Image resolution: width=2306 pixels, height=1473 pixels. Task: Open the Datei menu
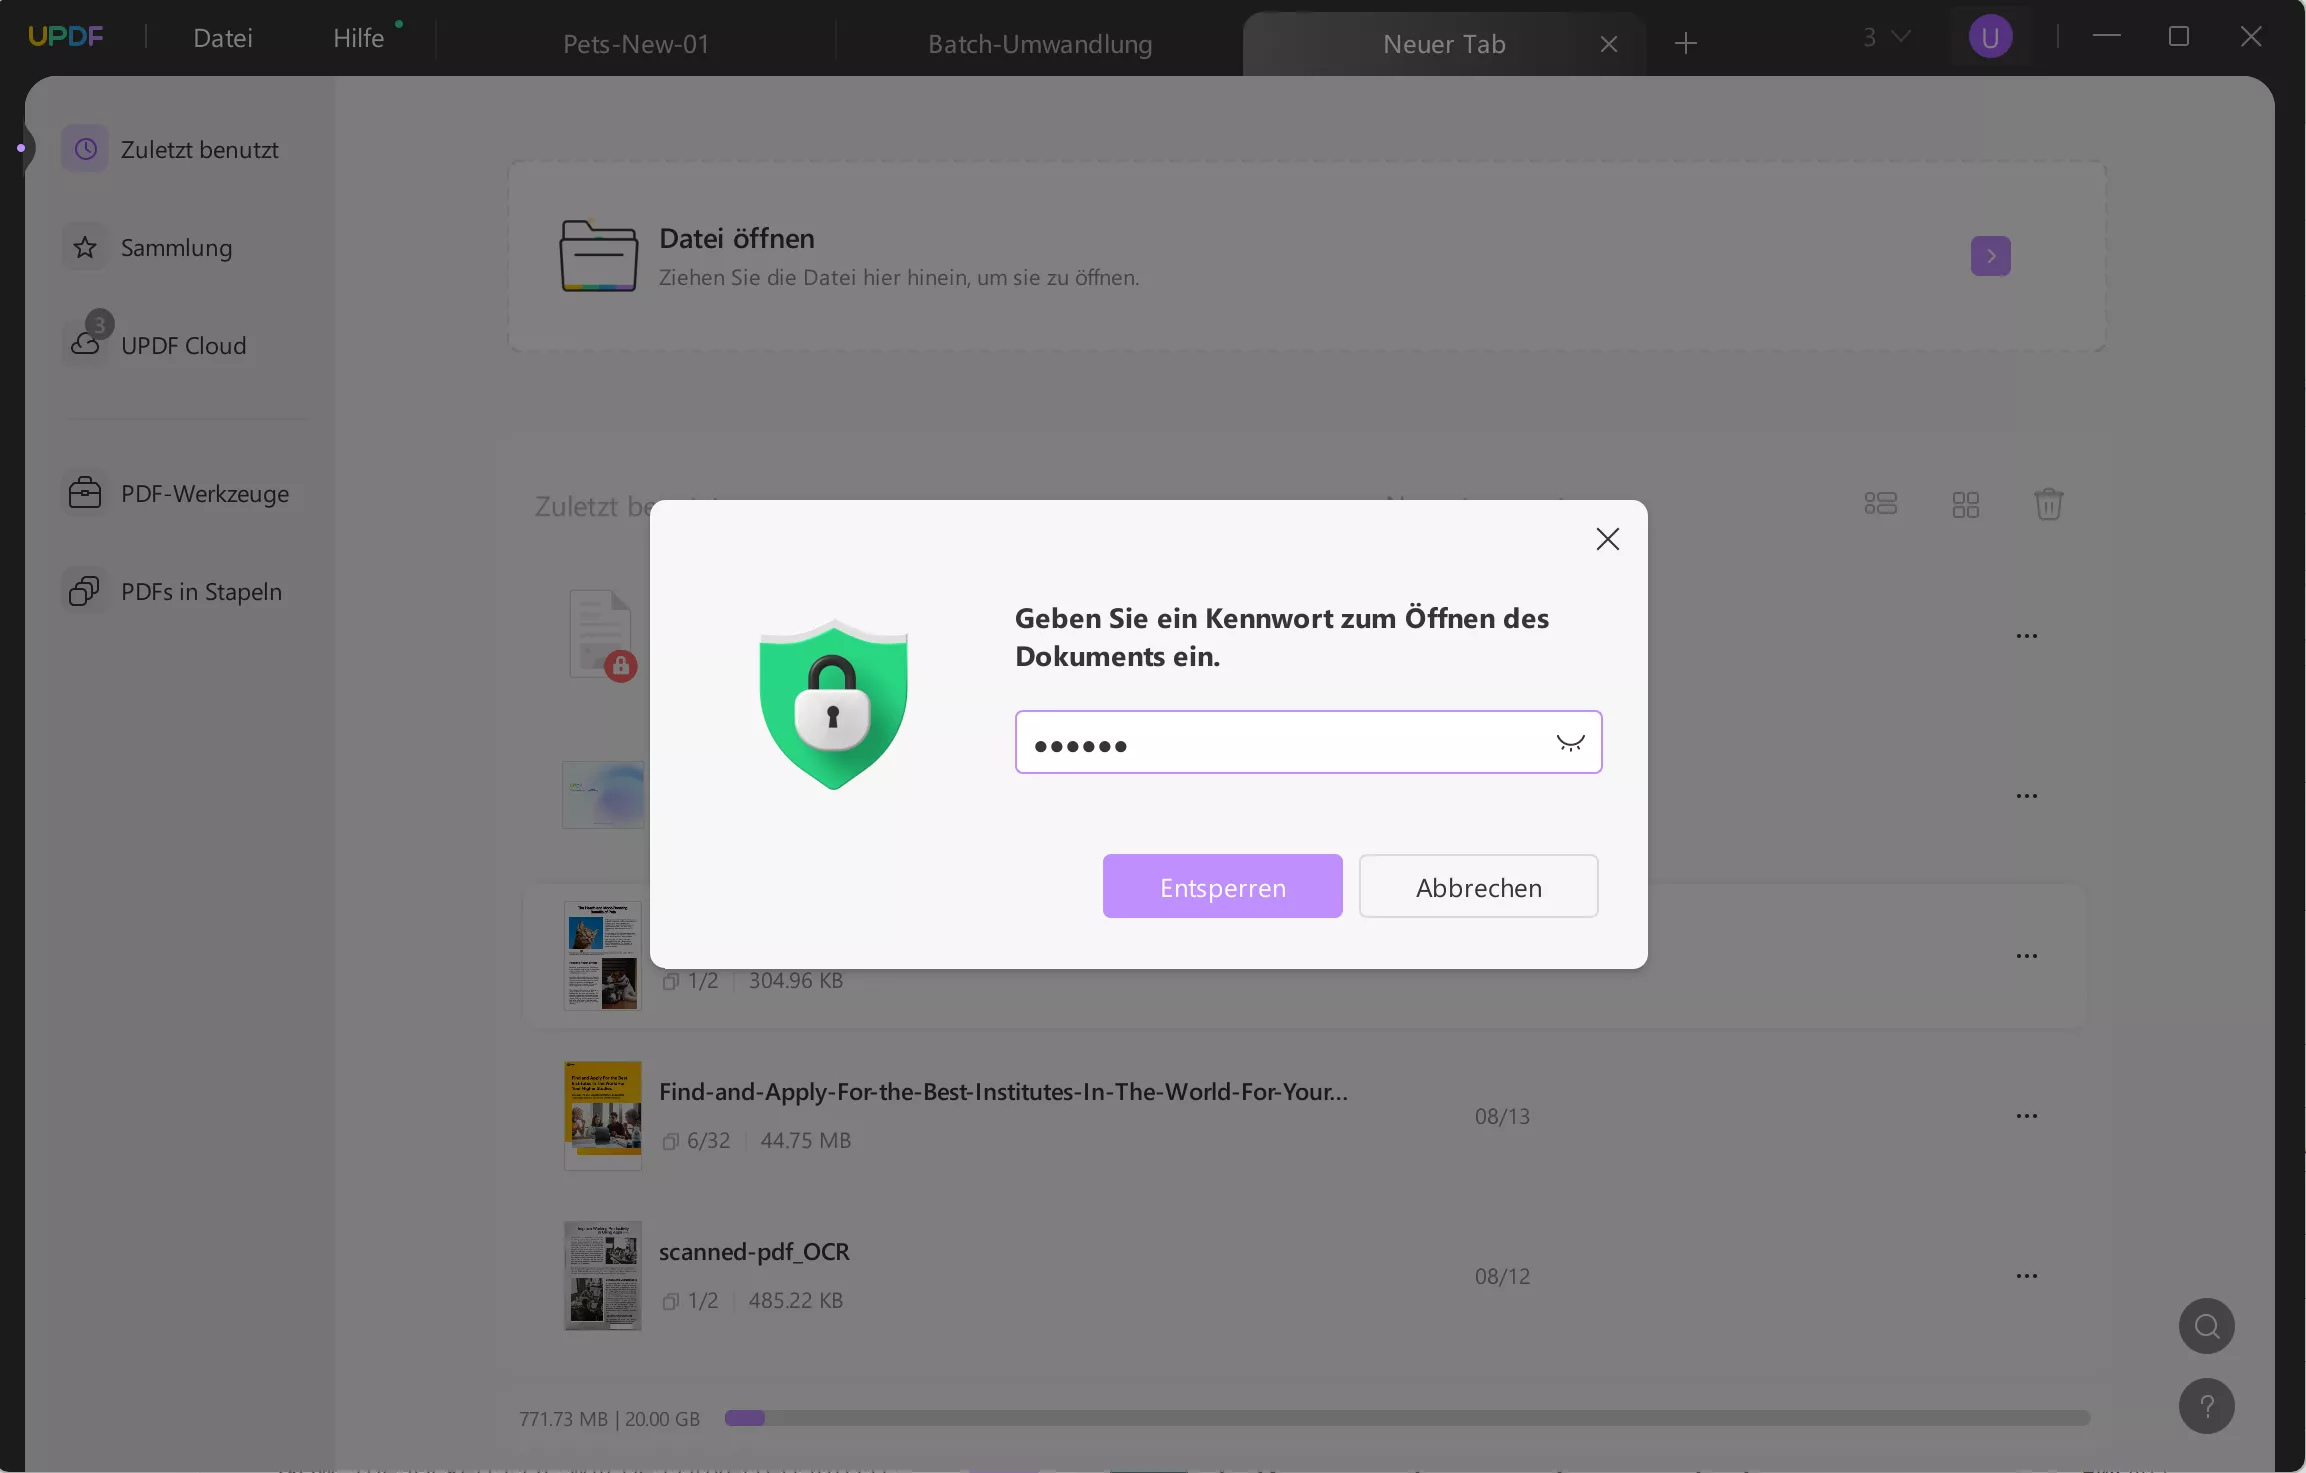pyautogui.click(x=222, y=38)
